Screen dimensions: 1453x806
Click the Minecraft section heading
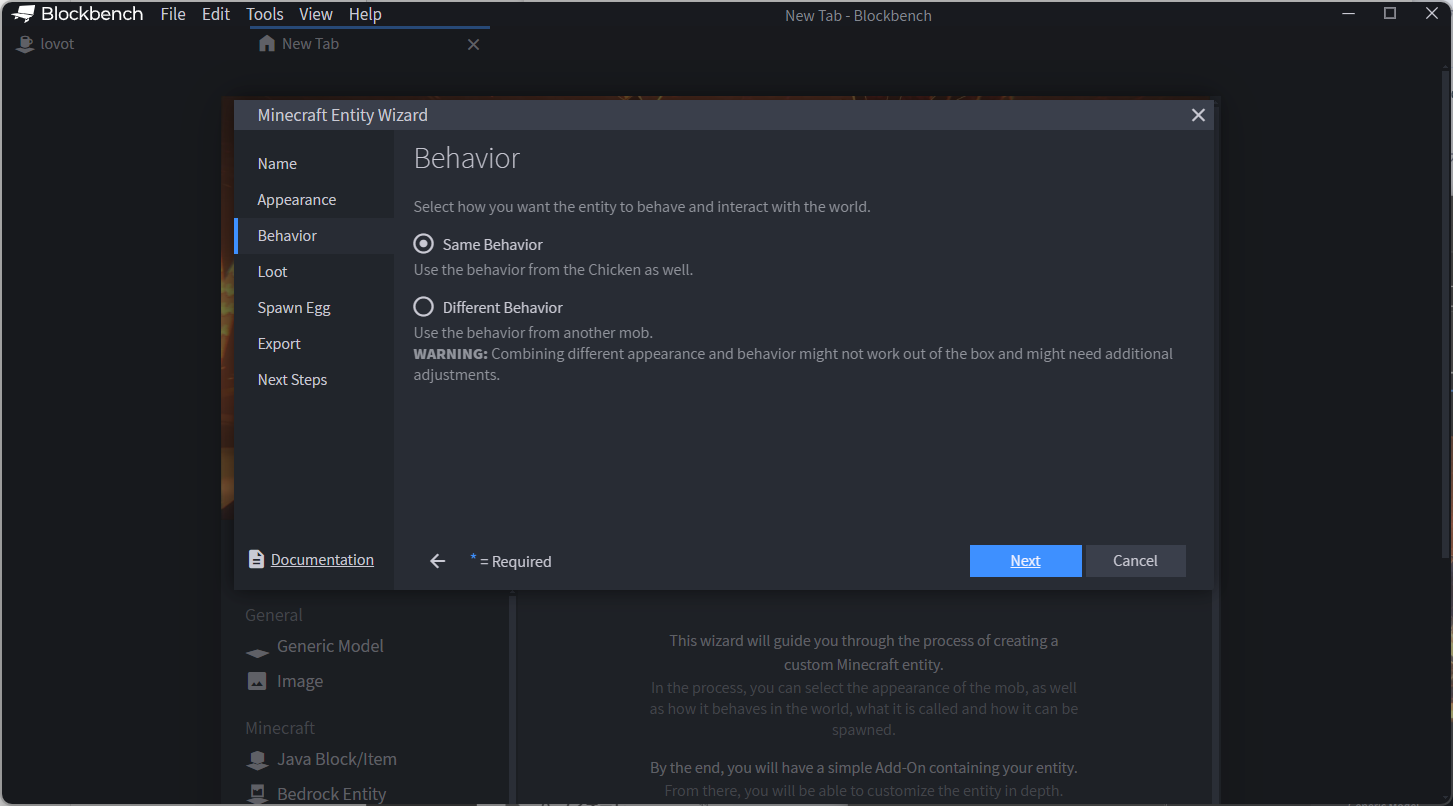[x=280, y=728]
